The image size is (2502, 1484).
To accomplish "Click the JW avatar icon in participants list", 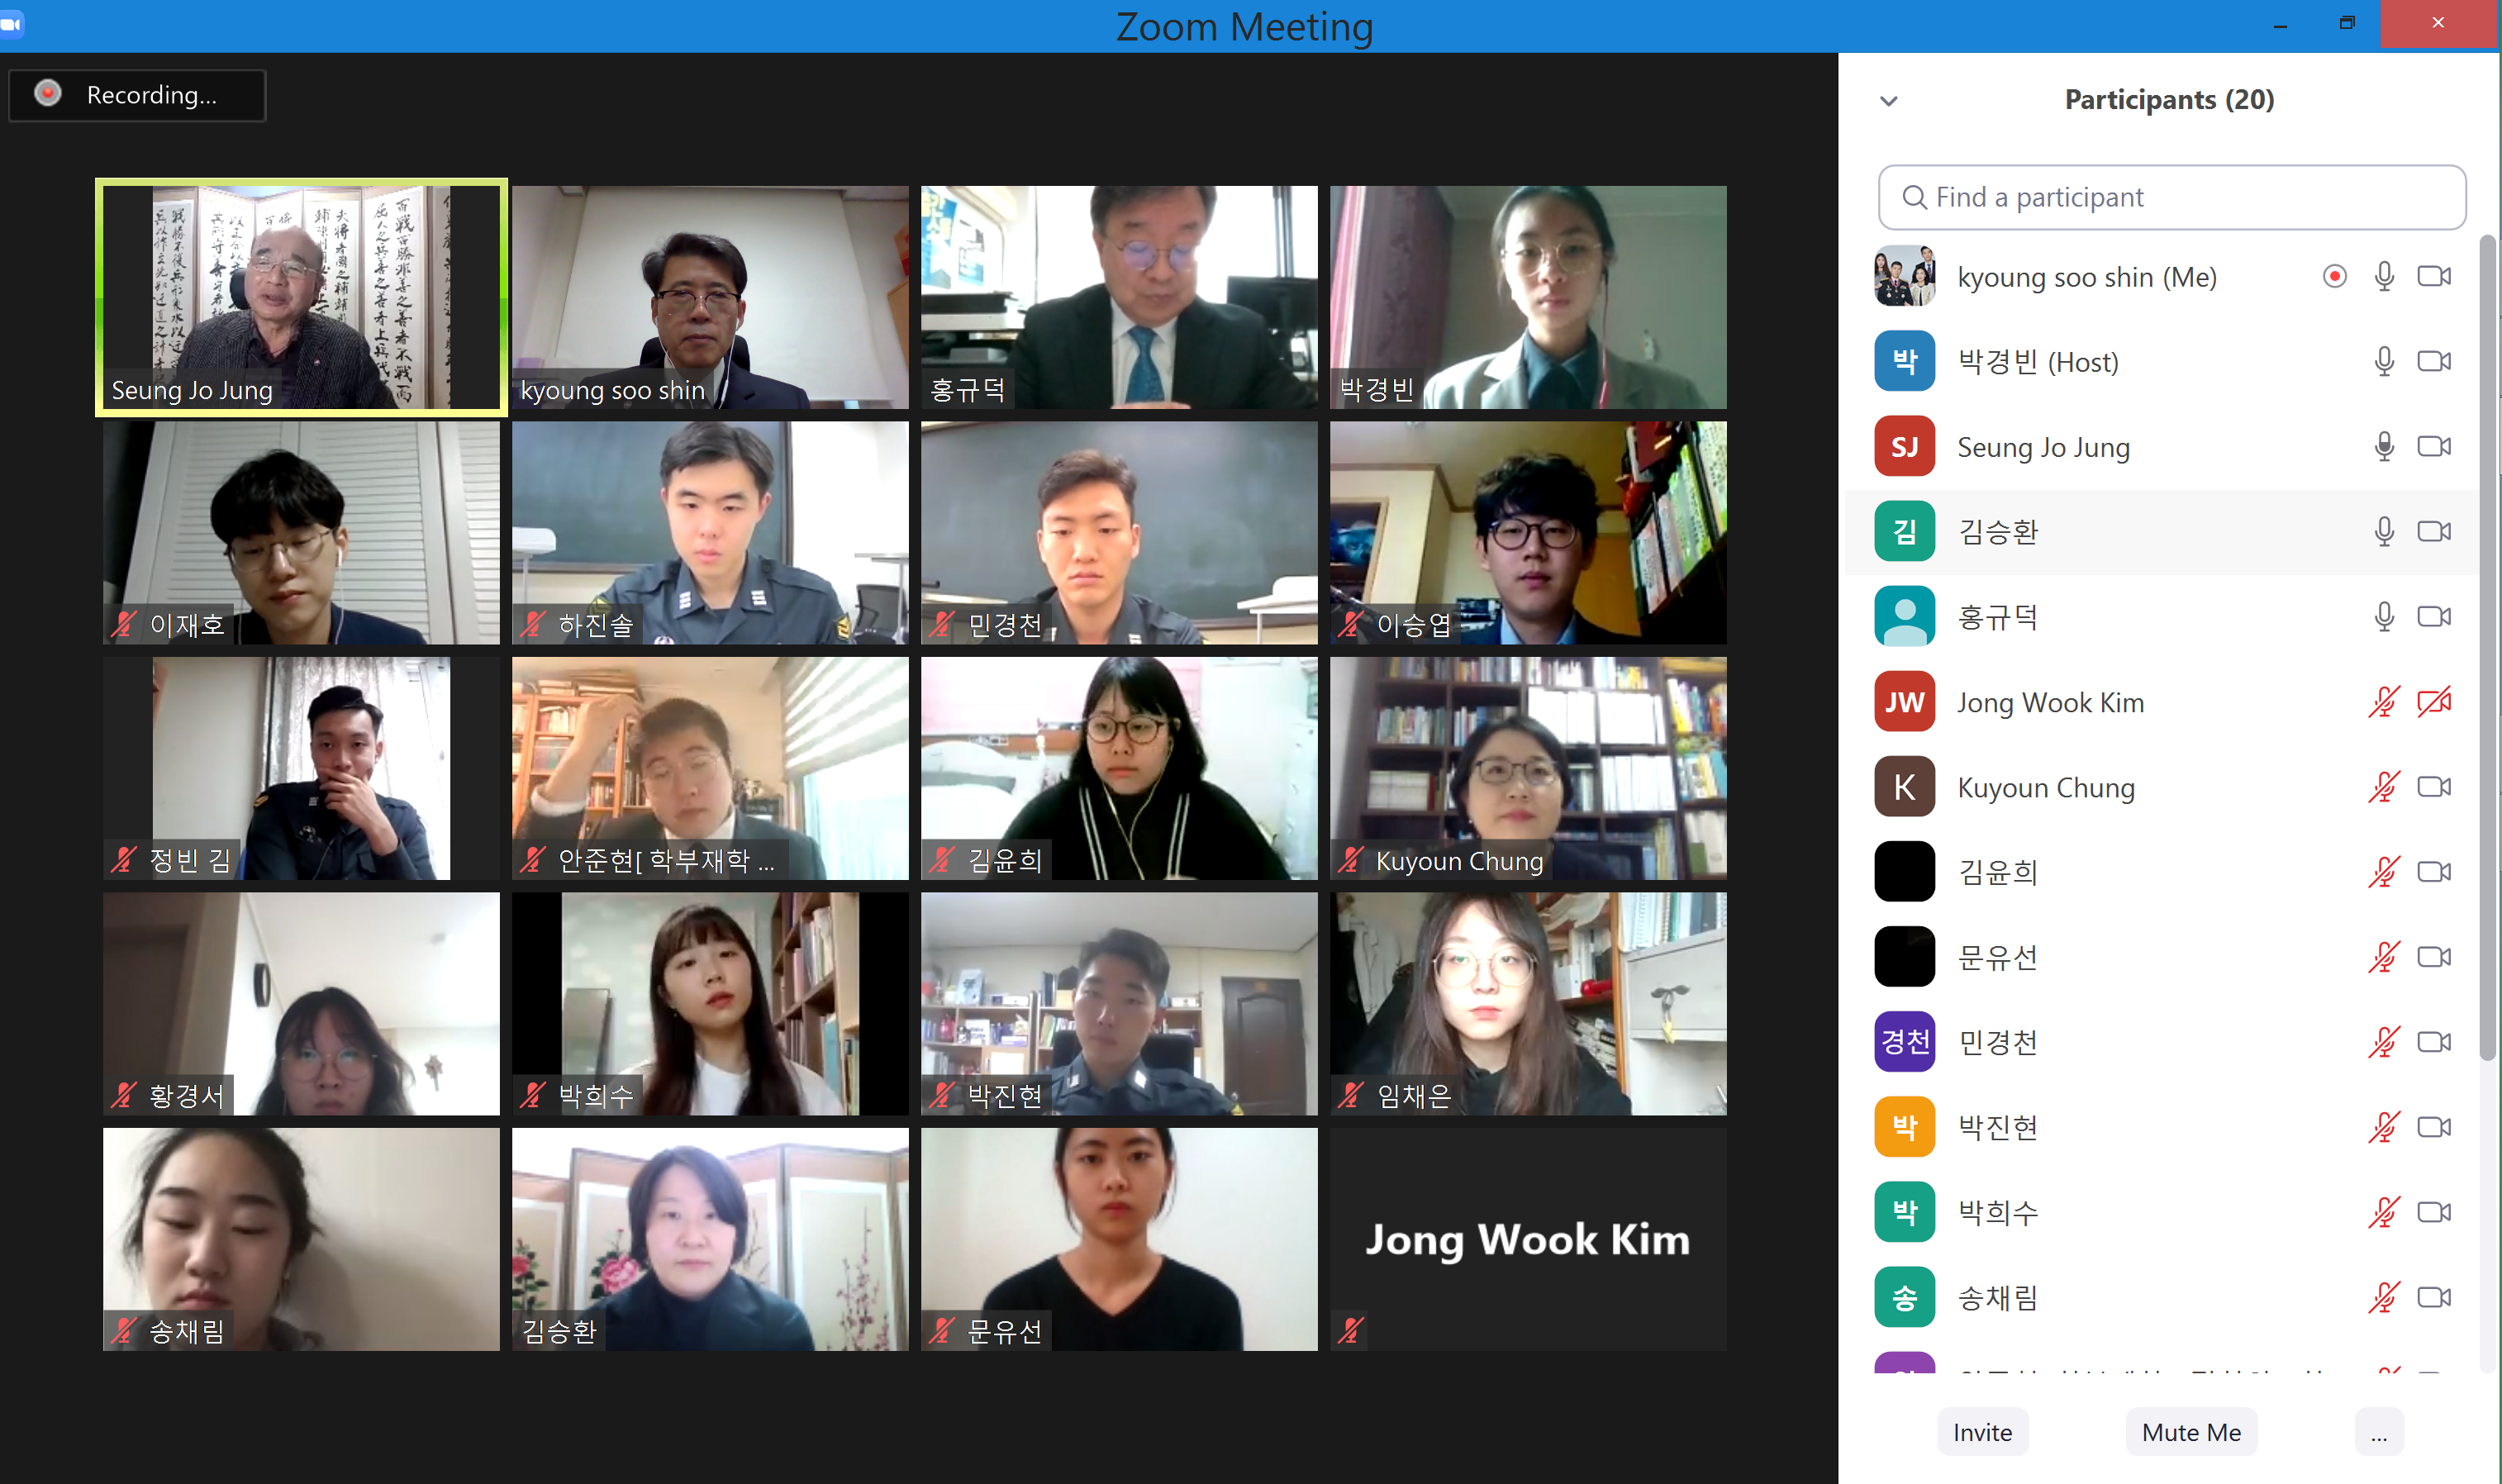I will [1904, 702].
